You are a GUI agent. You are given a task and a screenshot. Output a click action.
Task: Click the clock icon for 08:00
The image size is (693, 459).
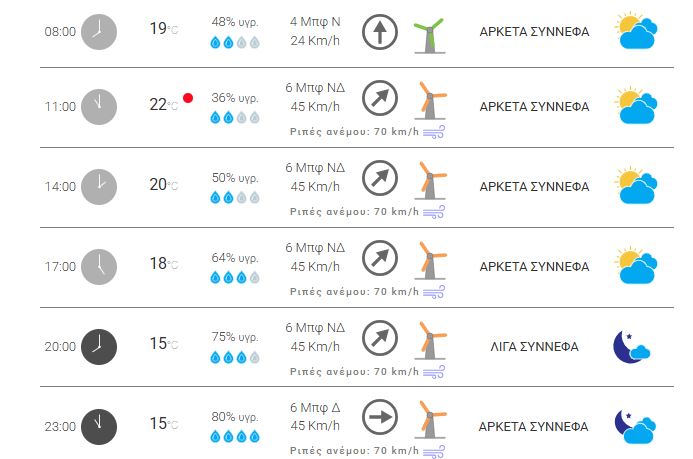(x=98, y=32)
